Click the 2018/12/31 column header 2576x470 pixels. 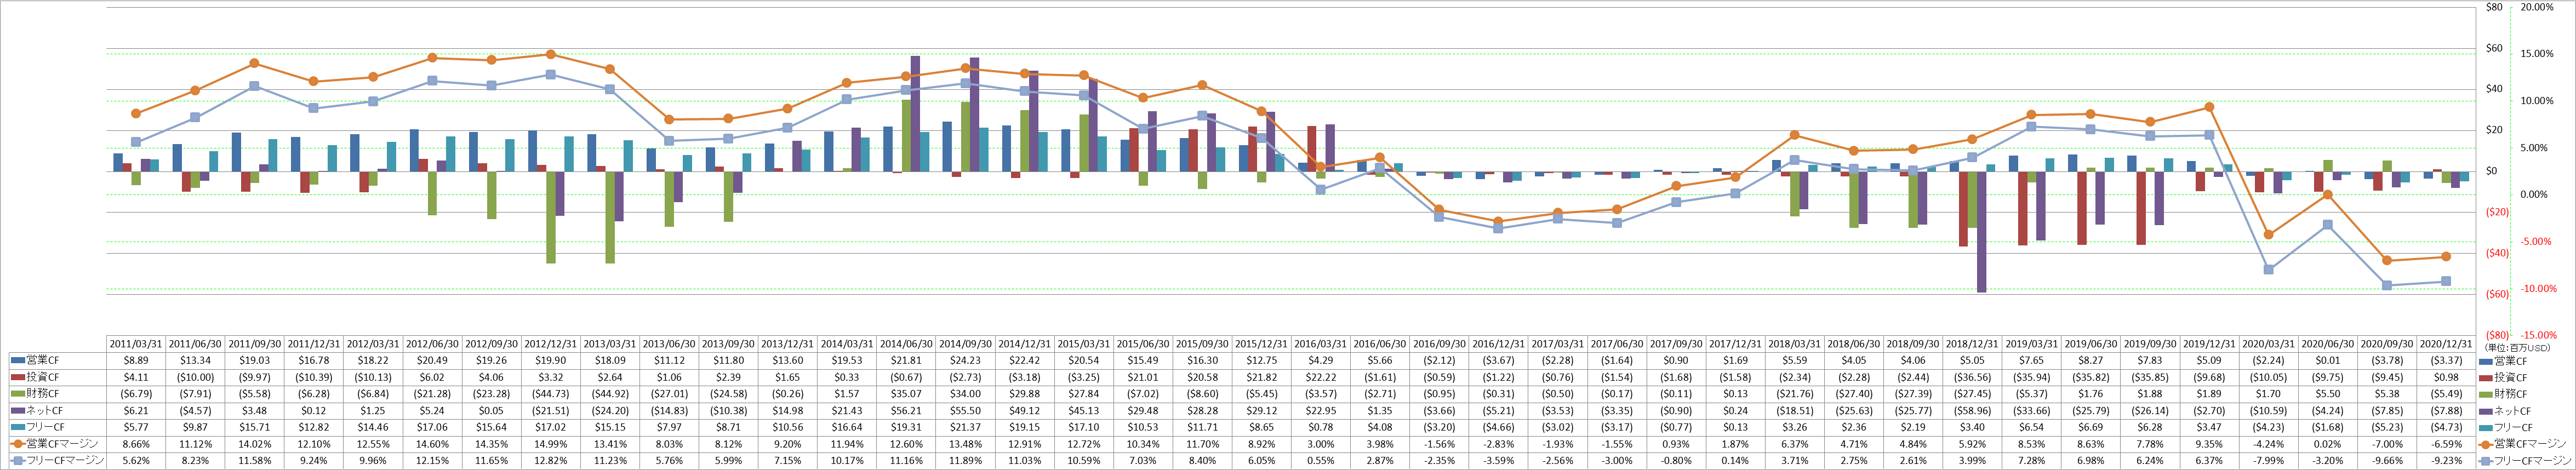[x=1973, y=343]
